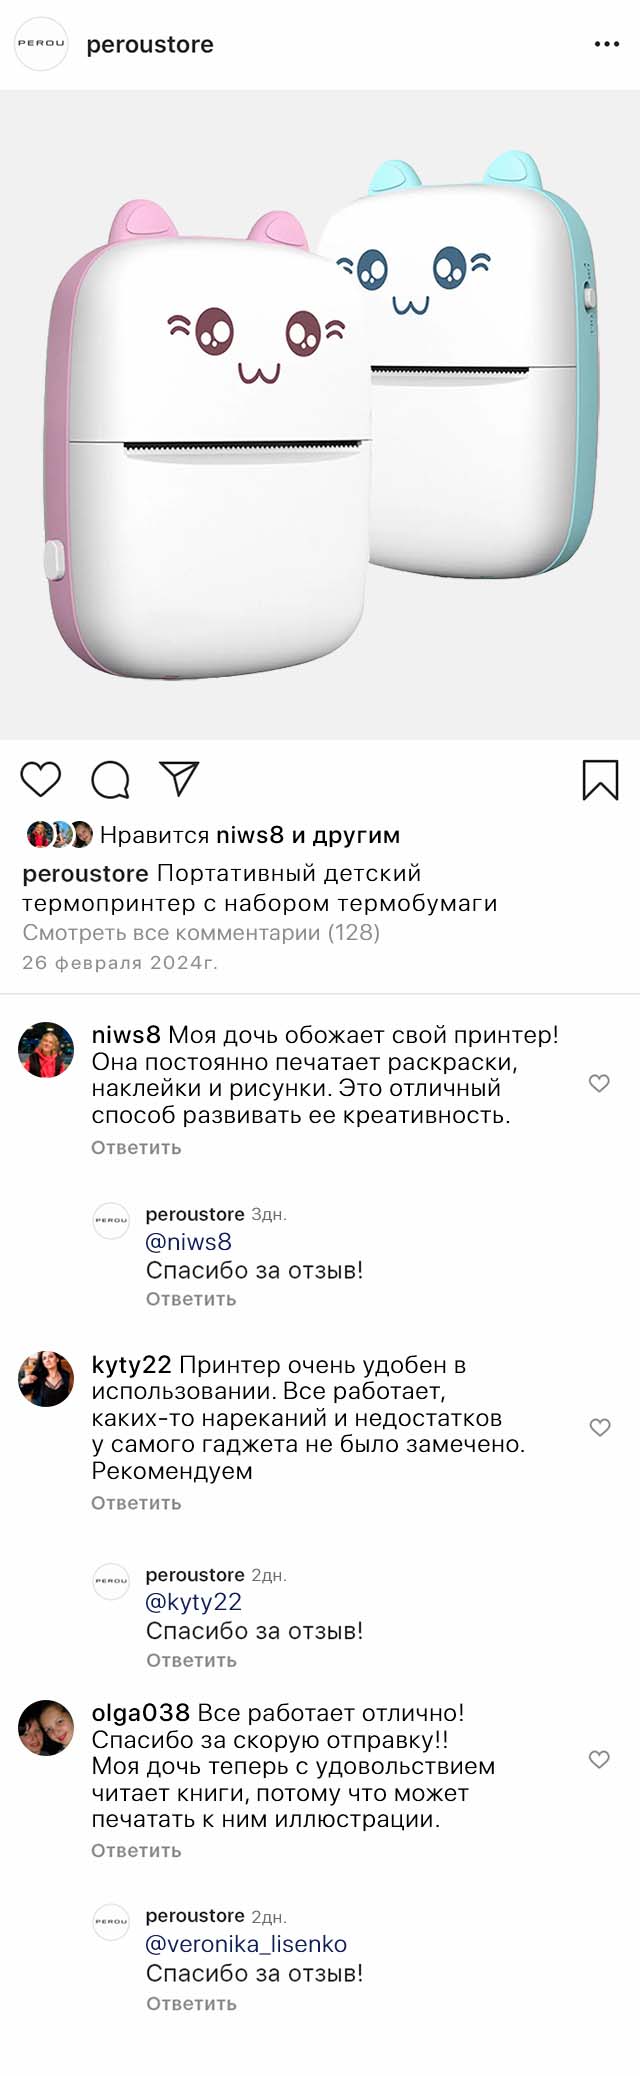The width and height of the screenshot is (640, 2076).
Task: Like niws8's comment with heart
Action: [599, 1083]
